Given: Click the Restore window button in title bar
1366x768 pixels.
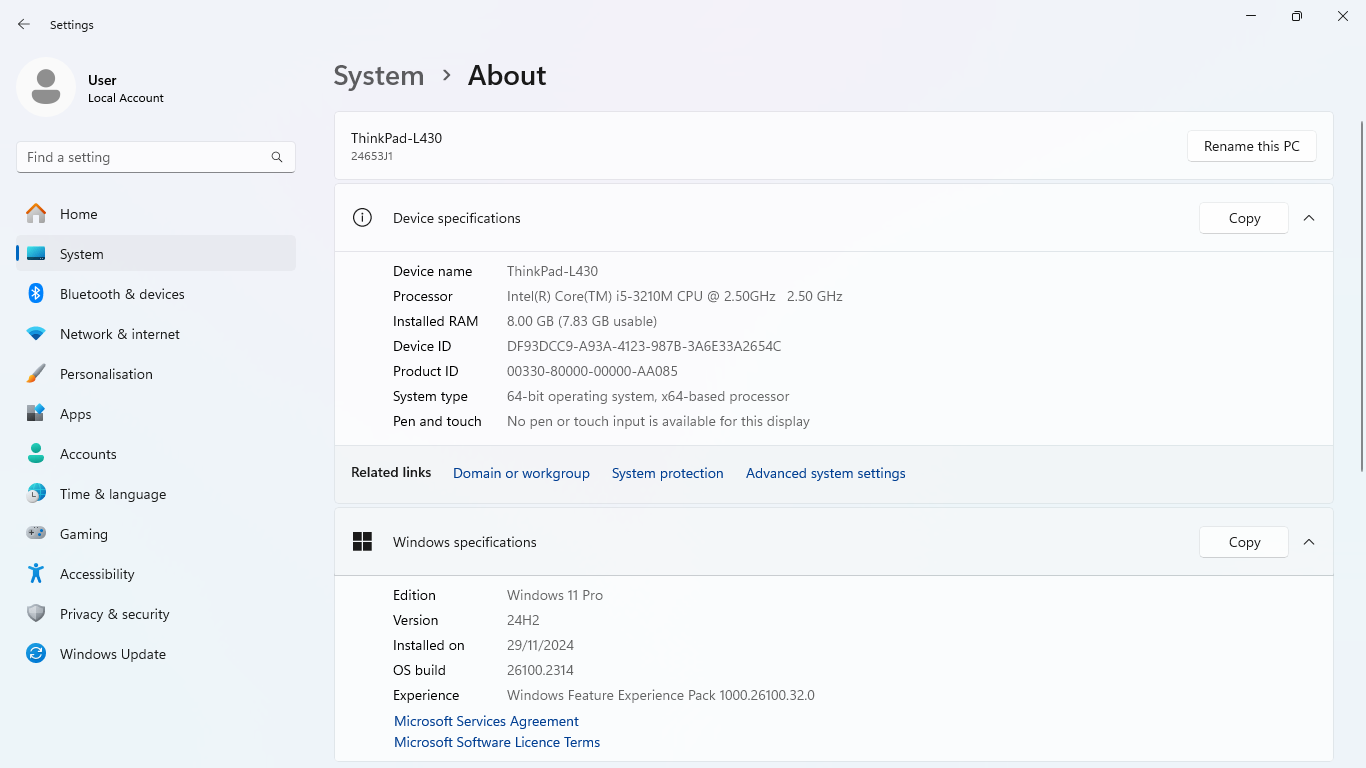Looking at the screenshot, I should click(1297, 16).
